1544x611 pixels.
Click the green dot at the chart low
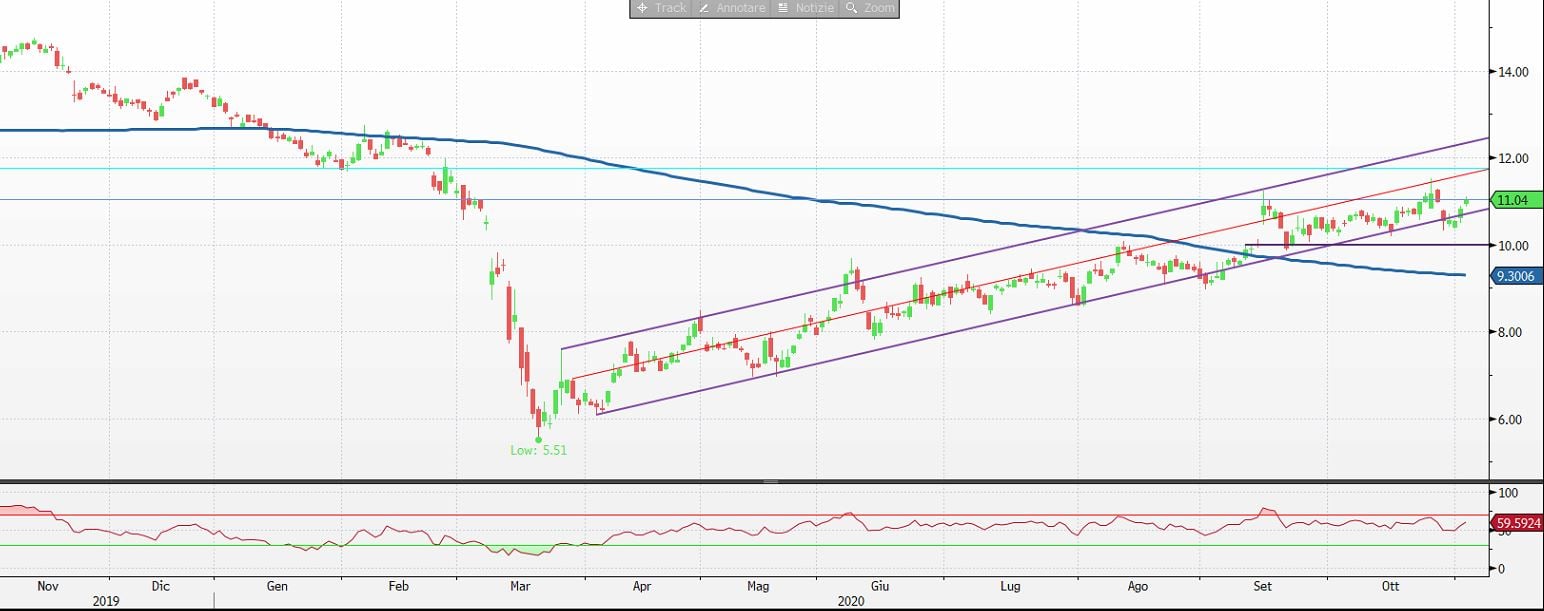coord(539,439)
